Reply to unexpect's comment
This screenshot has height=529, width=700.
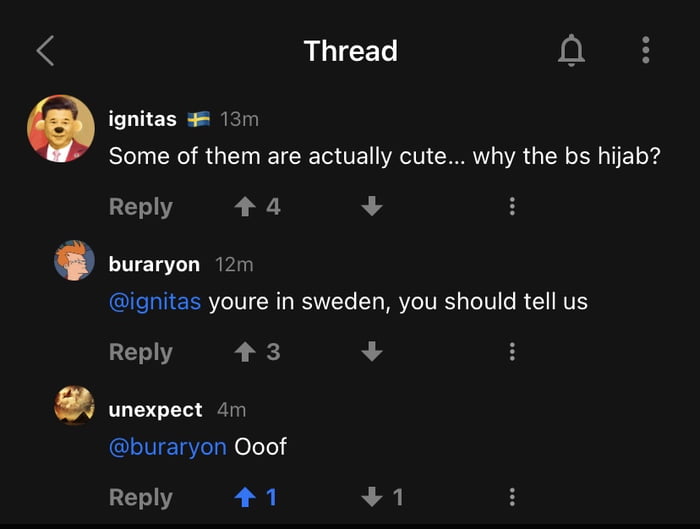140,497
